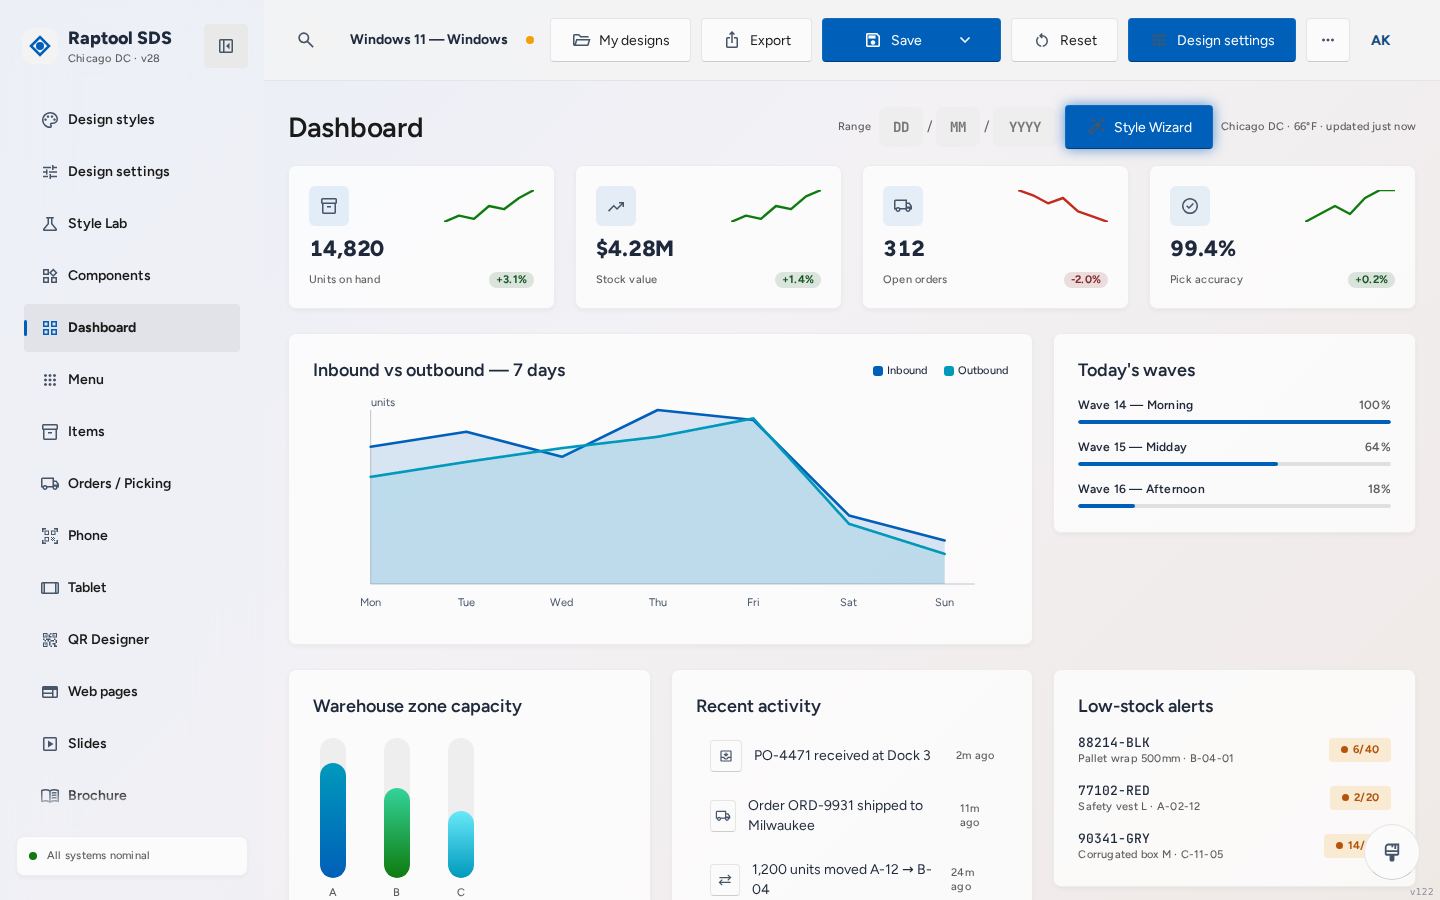The width and height of the screenshot is (1440, 900).
Task: Click the Open orders truck icon
Action: tap(903, 206)
